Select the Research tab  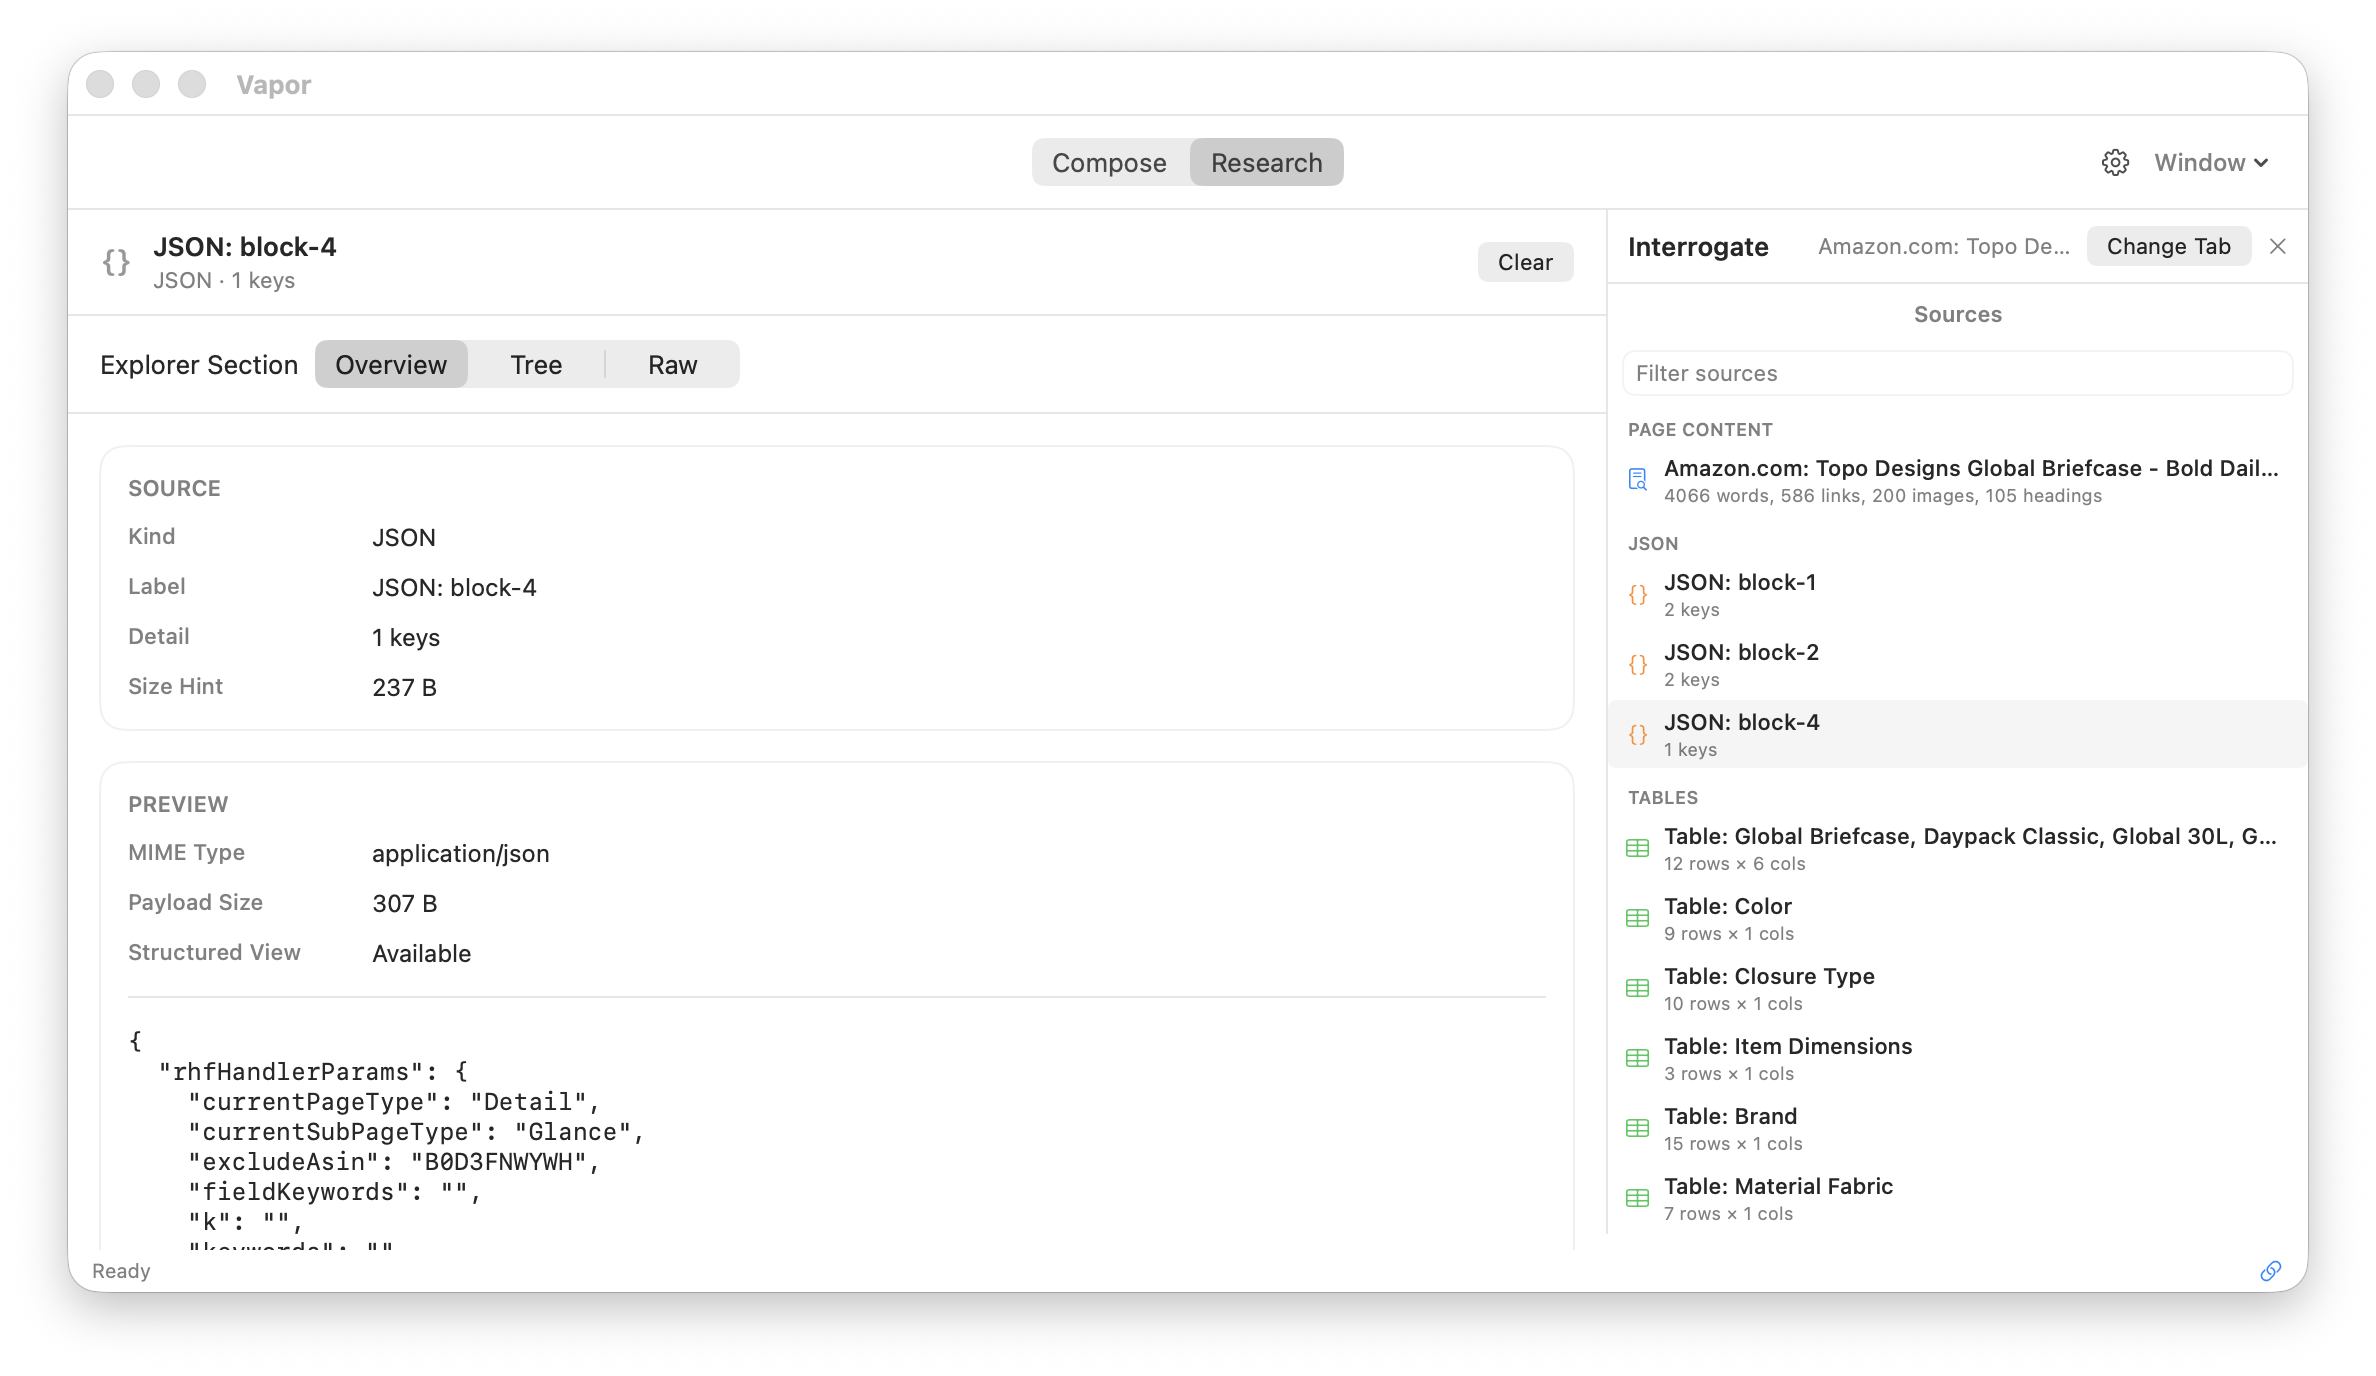1266,162
